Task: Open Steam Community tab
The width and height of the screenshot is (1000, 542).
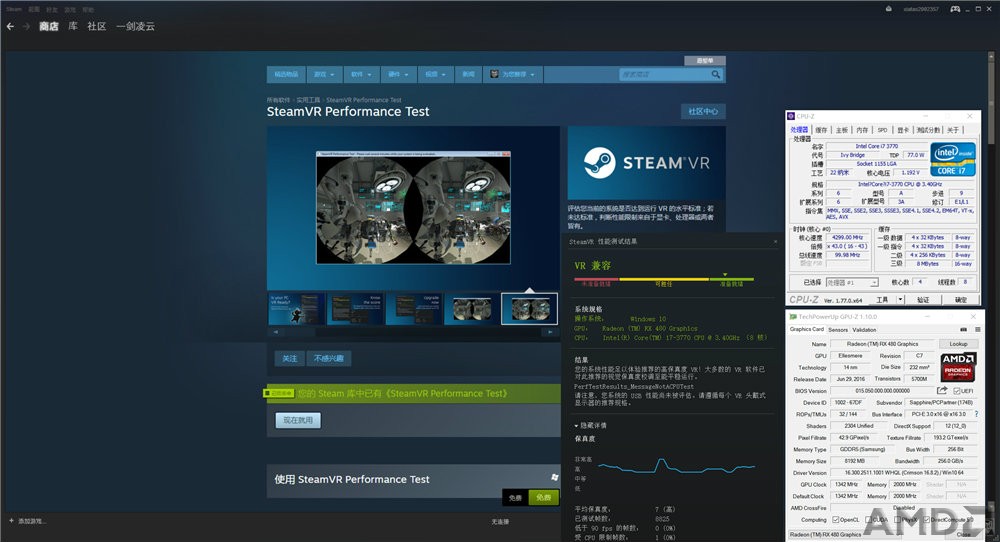Action: click(x=96, y=26)
